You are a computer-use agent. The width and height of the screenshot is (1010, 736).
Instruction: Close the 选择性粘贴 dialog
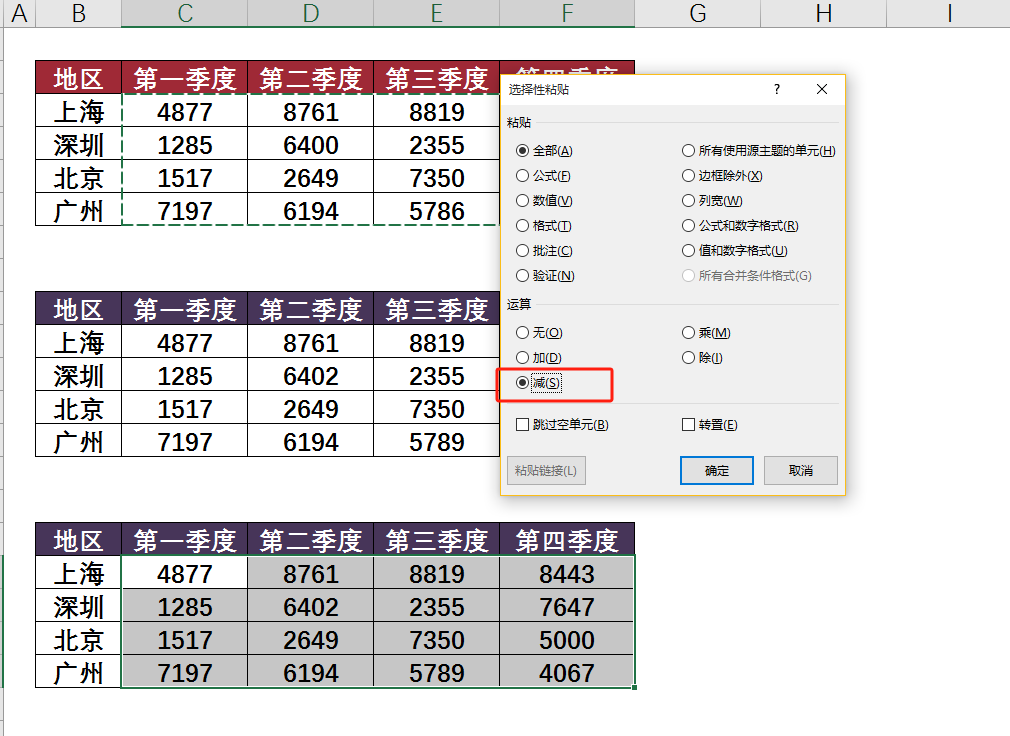[822, 90]
